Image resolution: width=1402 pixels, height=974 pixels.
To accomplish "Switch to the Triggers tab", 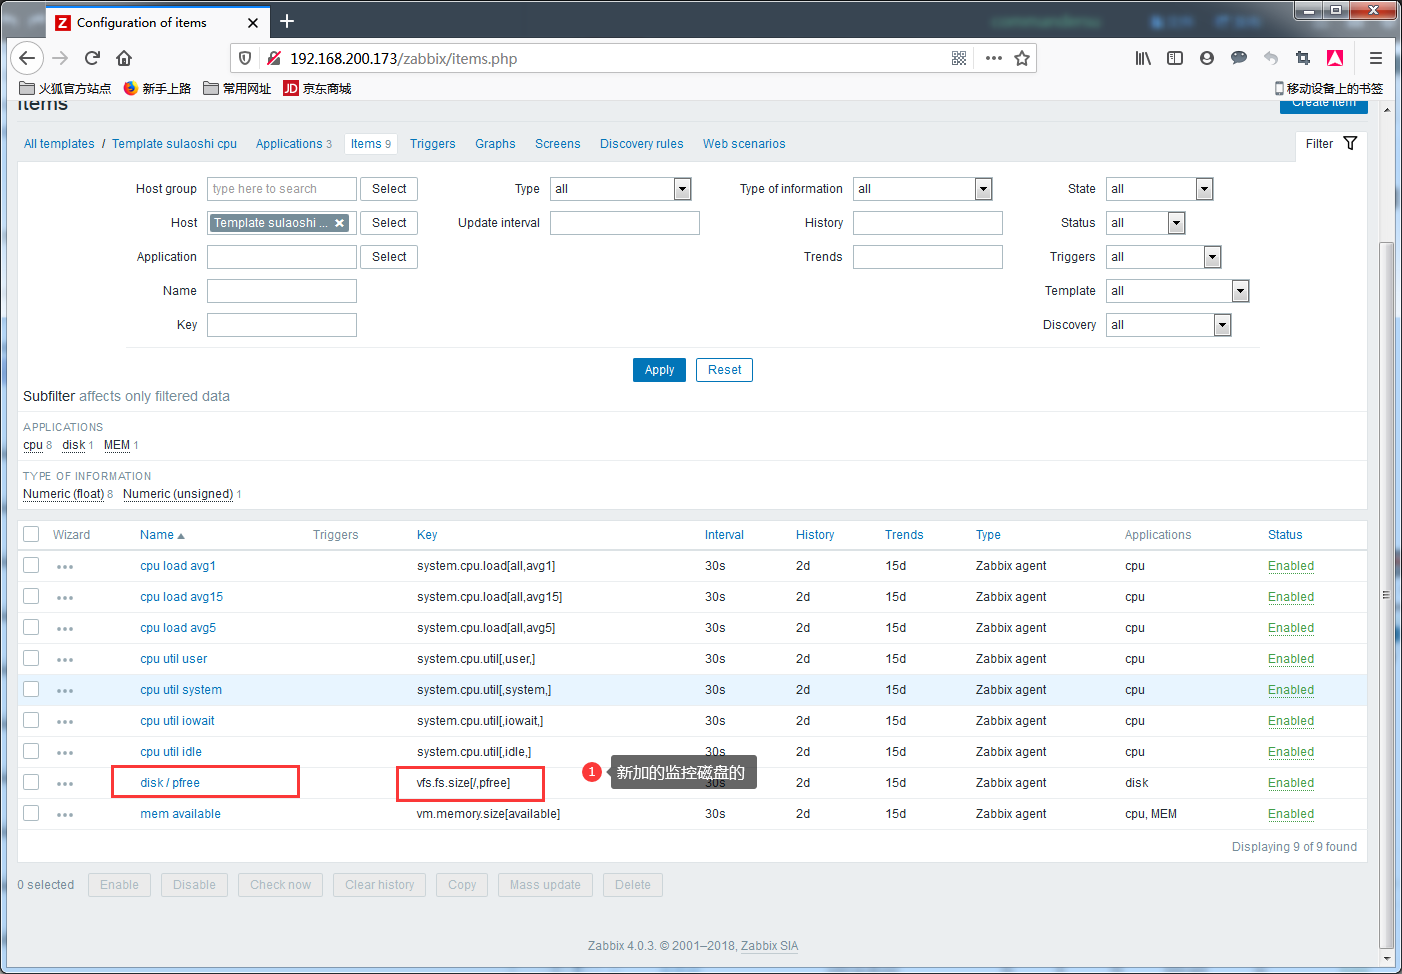I will 432,144.
